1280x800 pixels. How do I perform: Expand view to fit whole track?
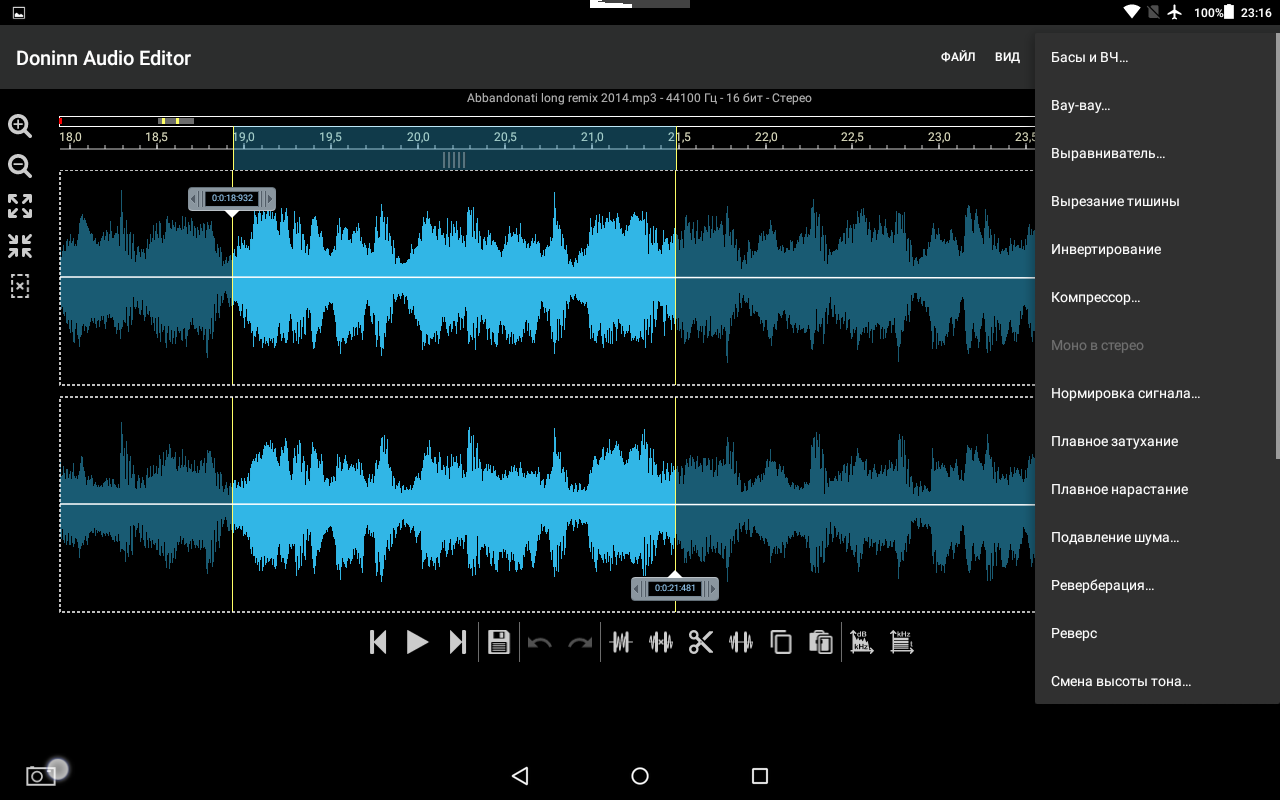click(20, 206)
